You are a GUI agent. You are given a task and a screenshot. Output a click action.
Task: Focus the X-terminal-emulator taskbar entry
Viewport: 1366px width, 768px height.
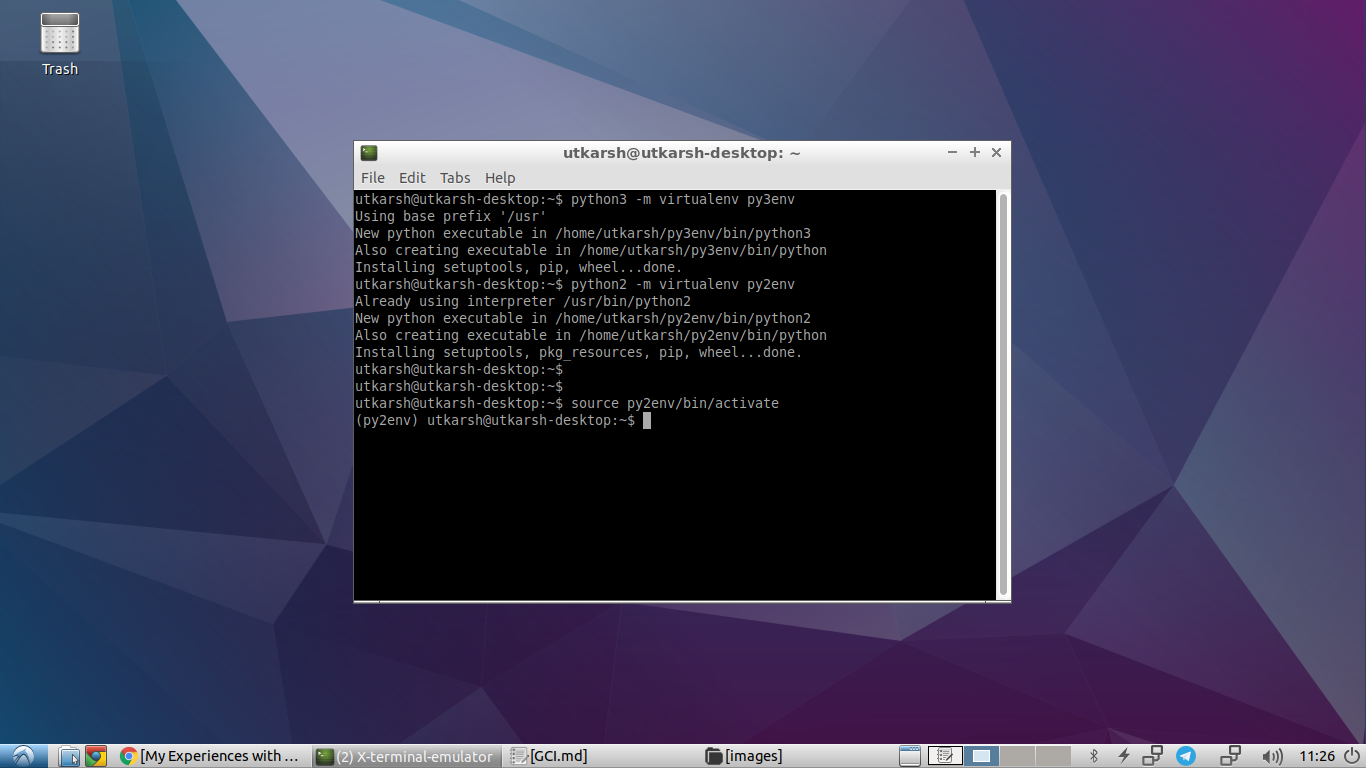(x=405, y=756)
